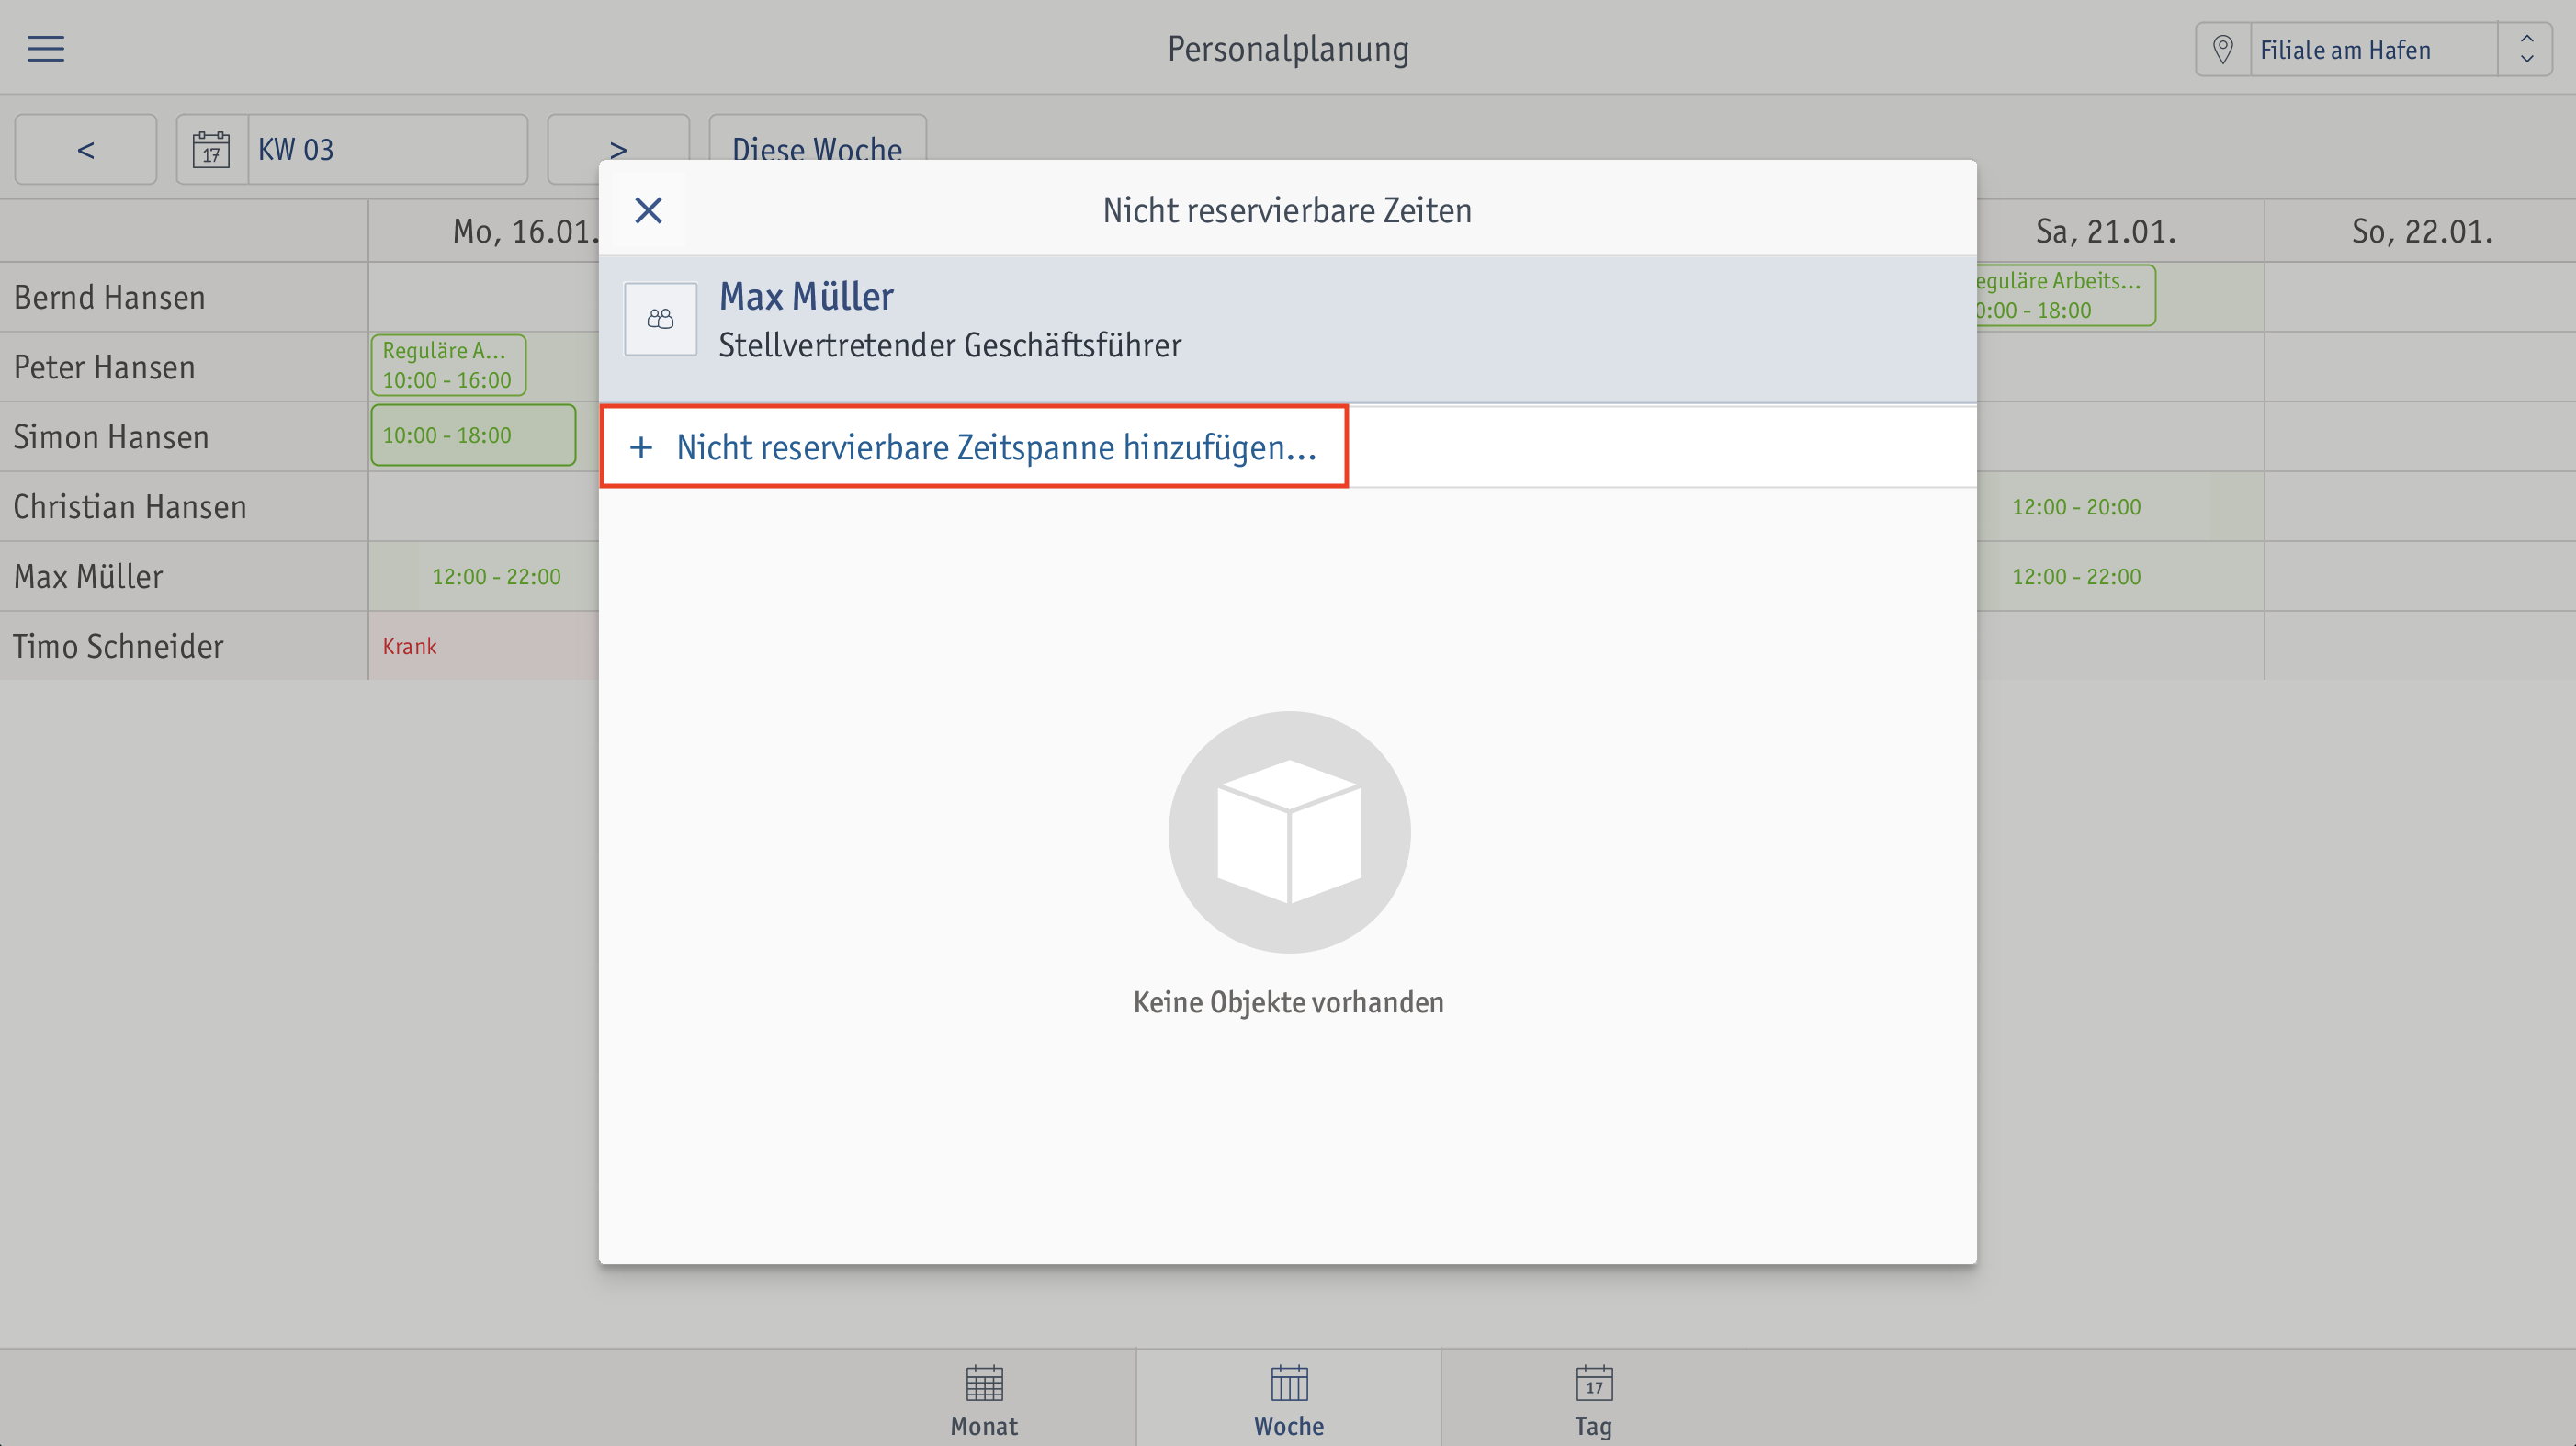Click the empty box placeholder icon
The width and height of the screenshot is (2576, 1446).
click(1289, 832)
